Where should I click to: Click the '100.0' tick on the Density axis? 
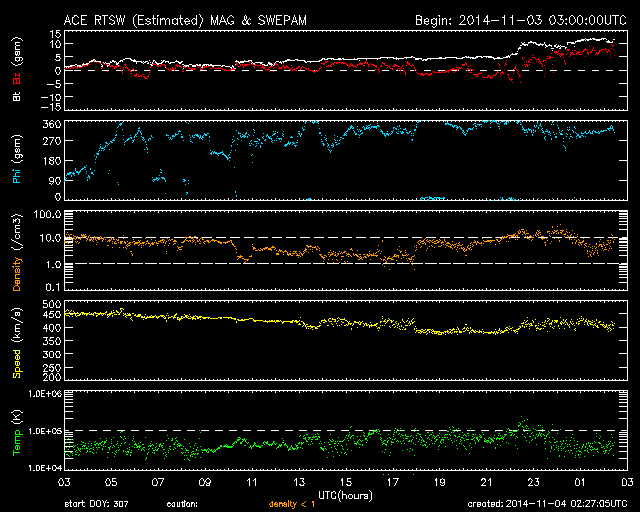click(x=47, y=214)
